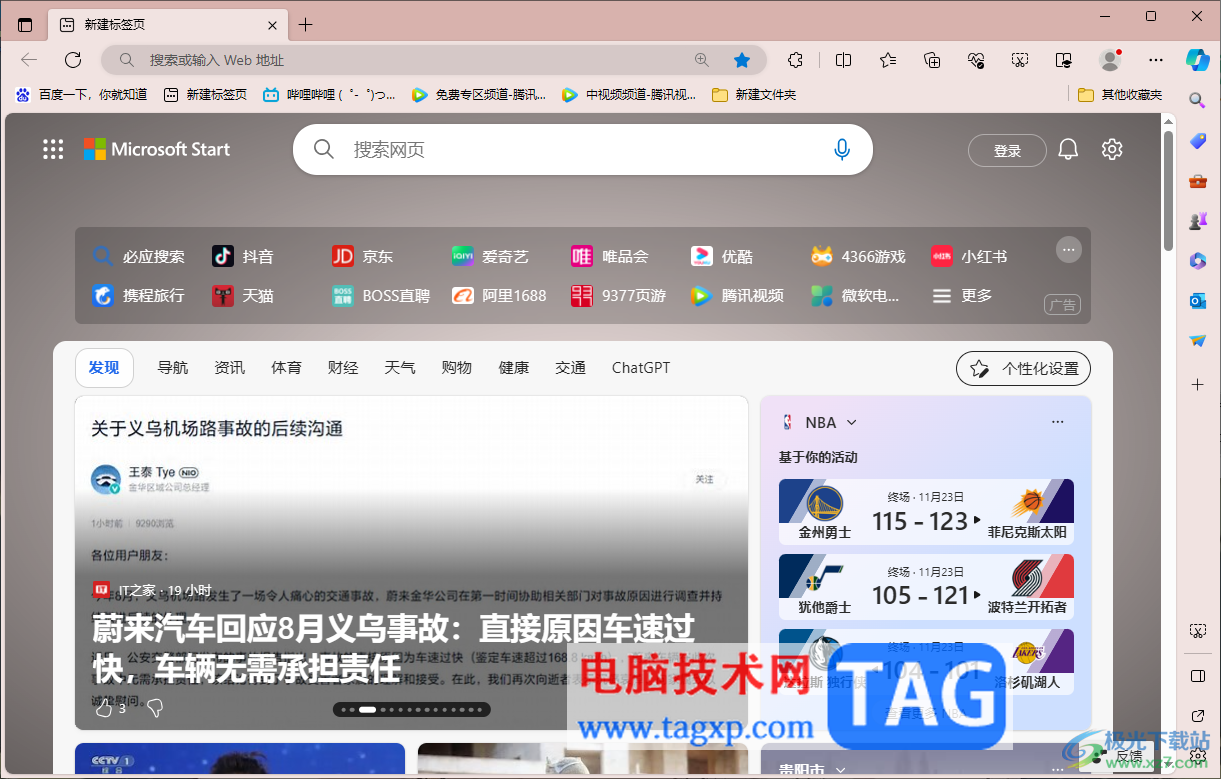Screen dimensions: 1221x779
Task: Open the settings and more ellipsis menu
Action: (1156, 60)
